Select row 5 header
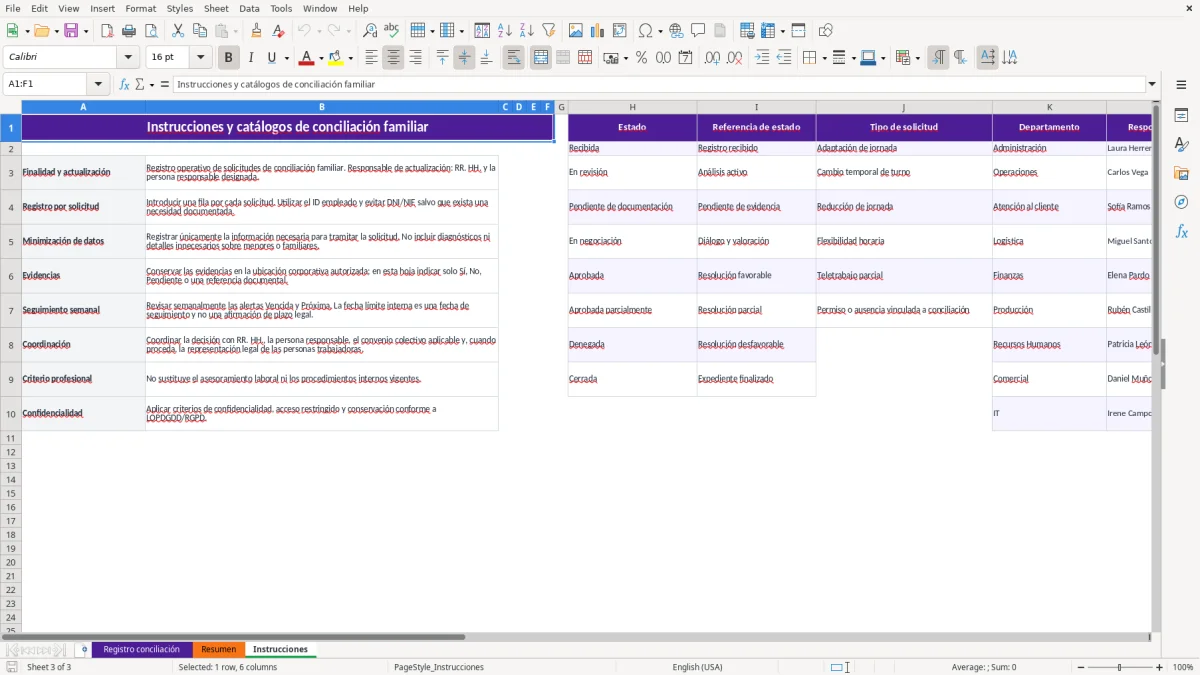The width and height of the screenshot is (1200, 675). tap(11, 241)
